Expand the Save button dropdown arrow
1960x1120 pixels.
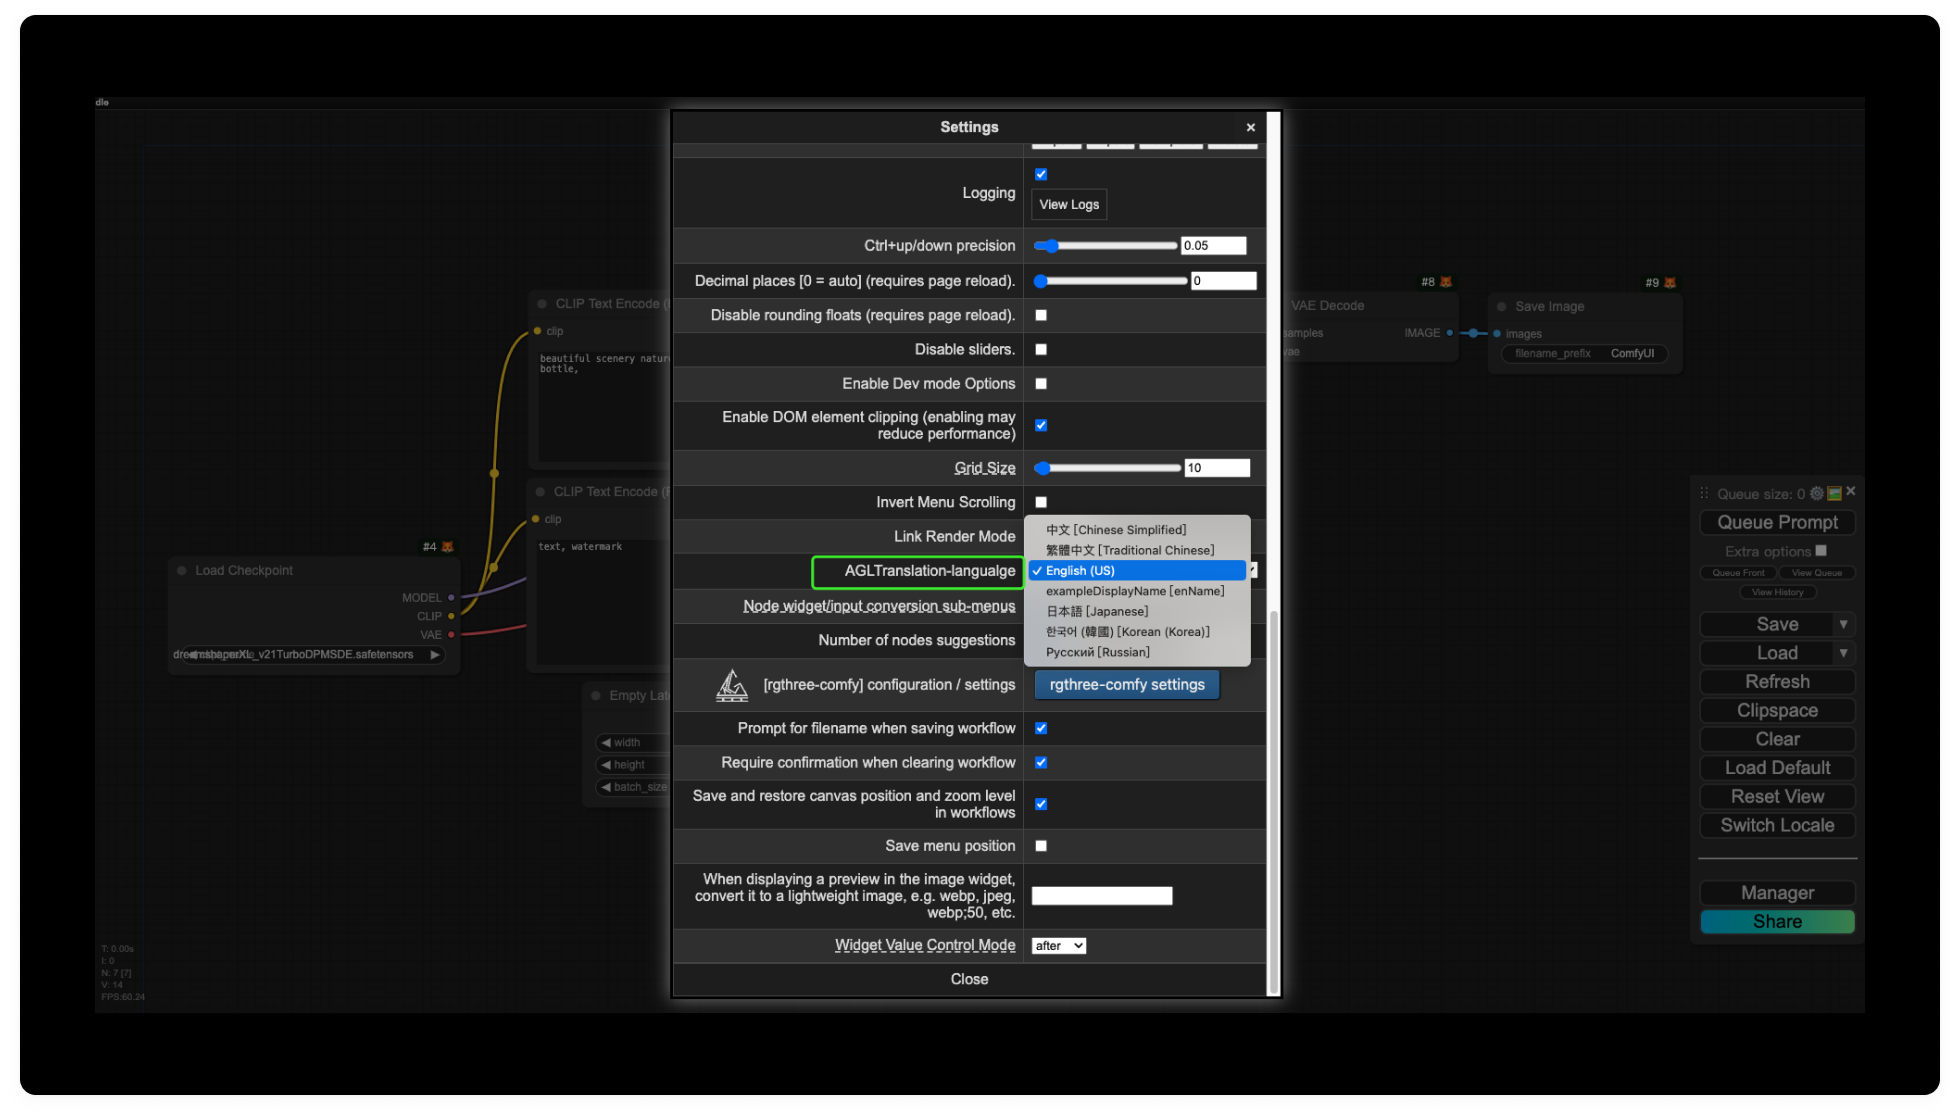pos(1843,624)
